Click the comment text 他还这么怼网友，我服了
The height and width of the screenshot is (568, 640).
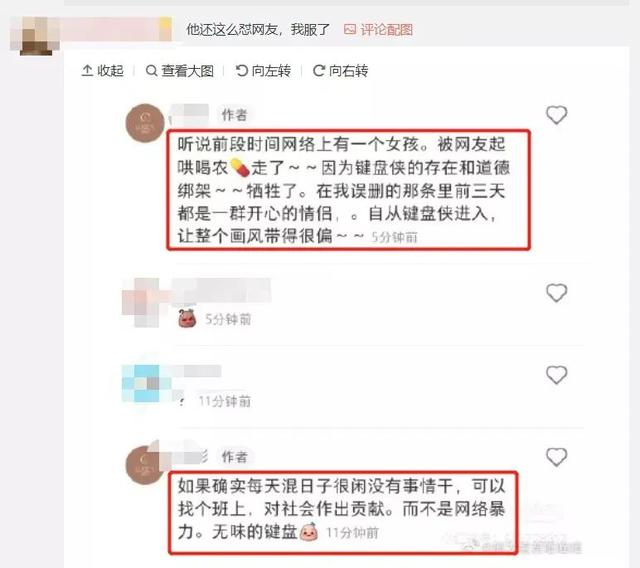[258, 29]
